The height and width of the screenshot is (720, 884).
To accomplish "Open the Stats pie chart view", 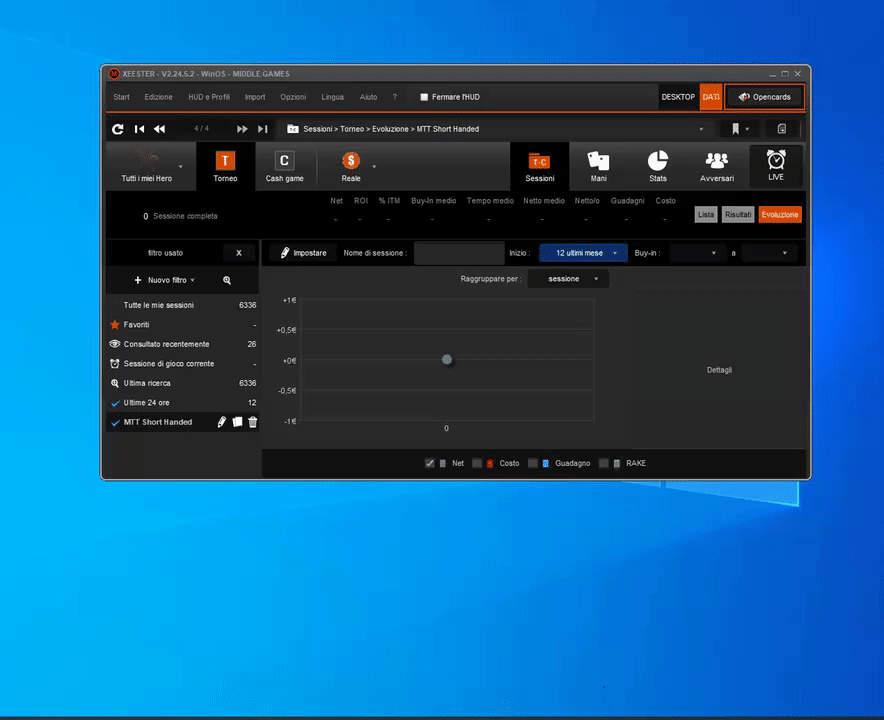I will coord(657,166).
